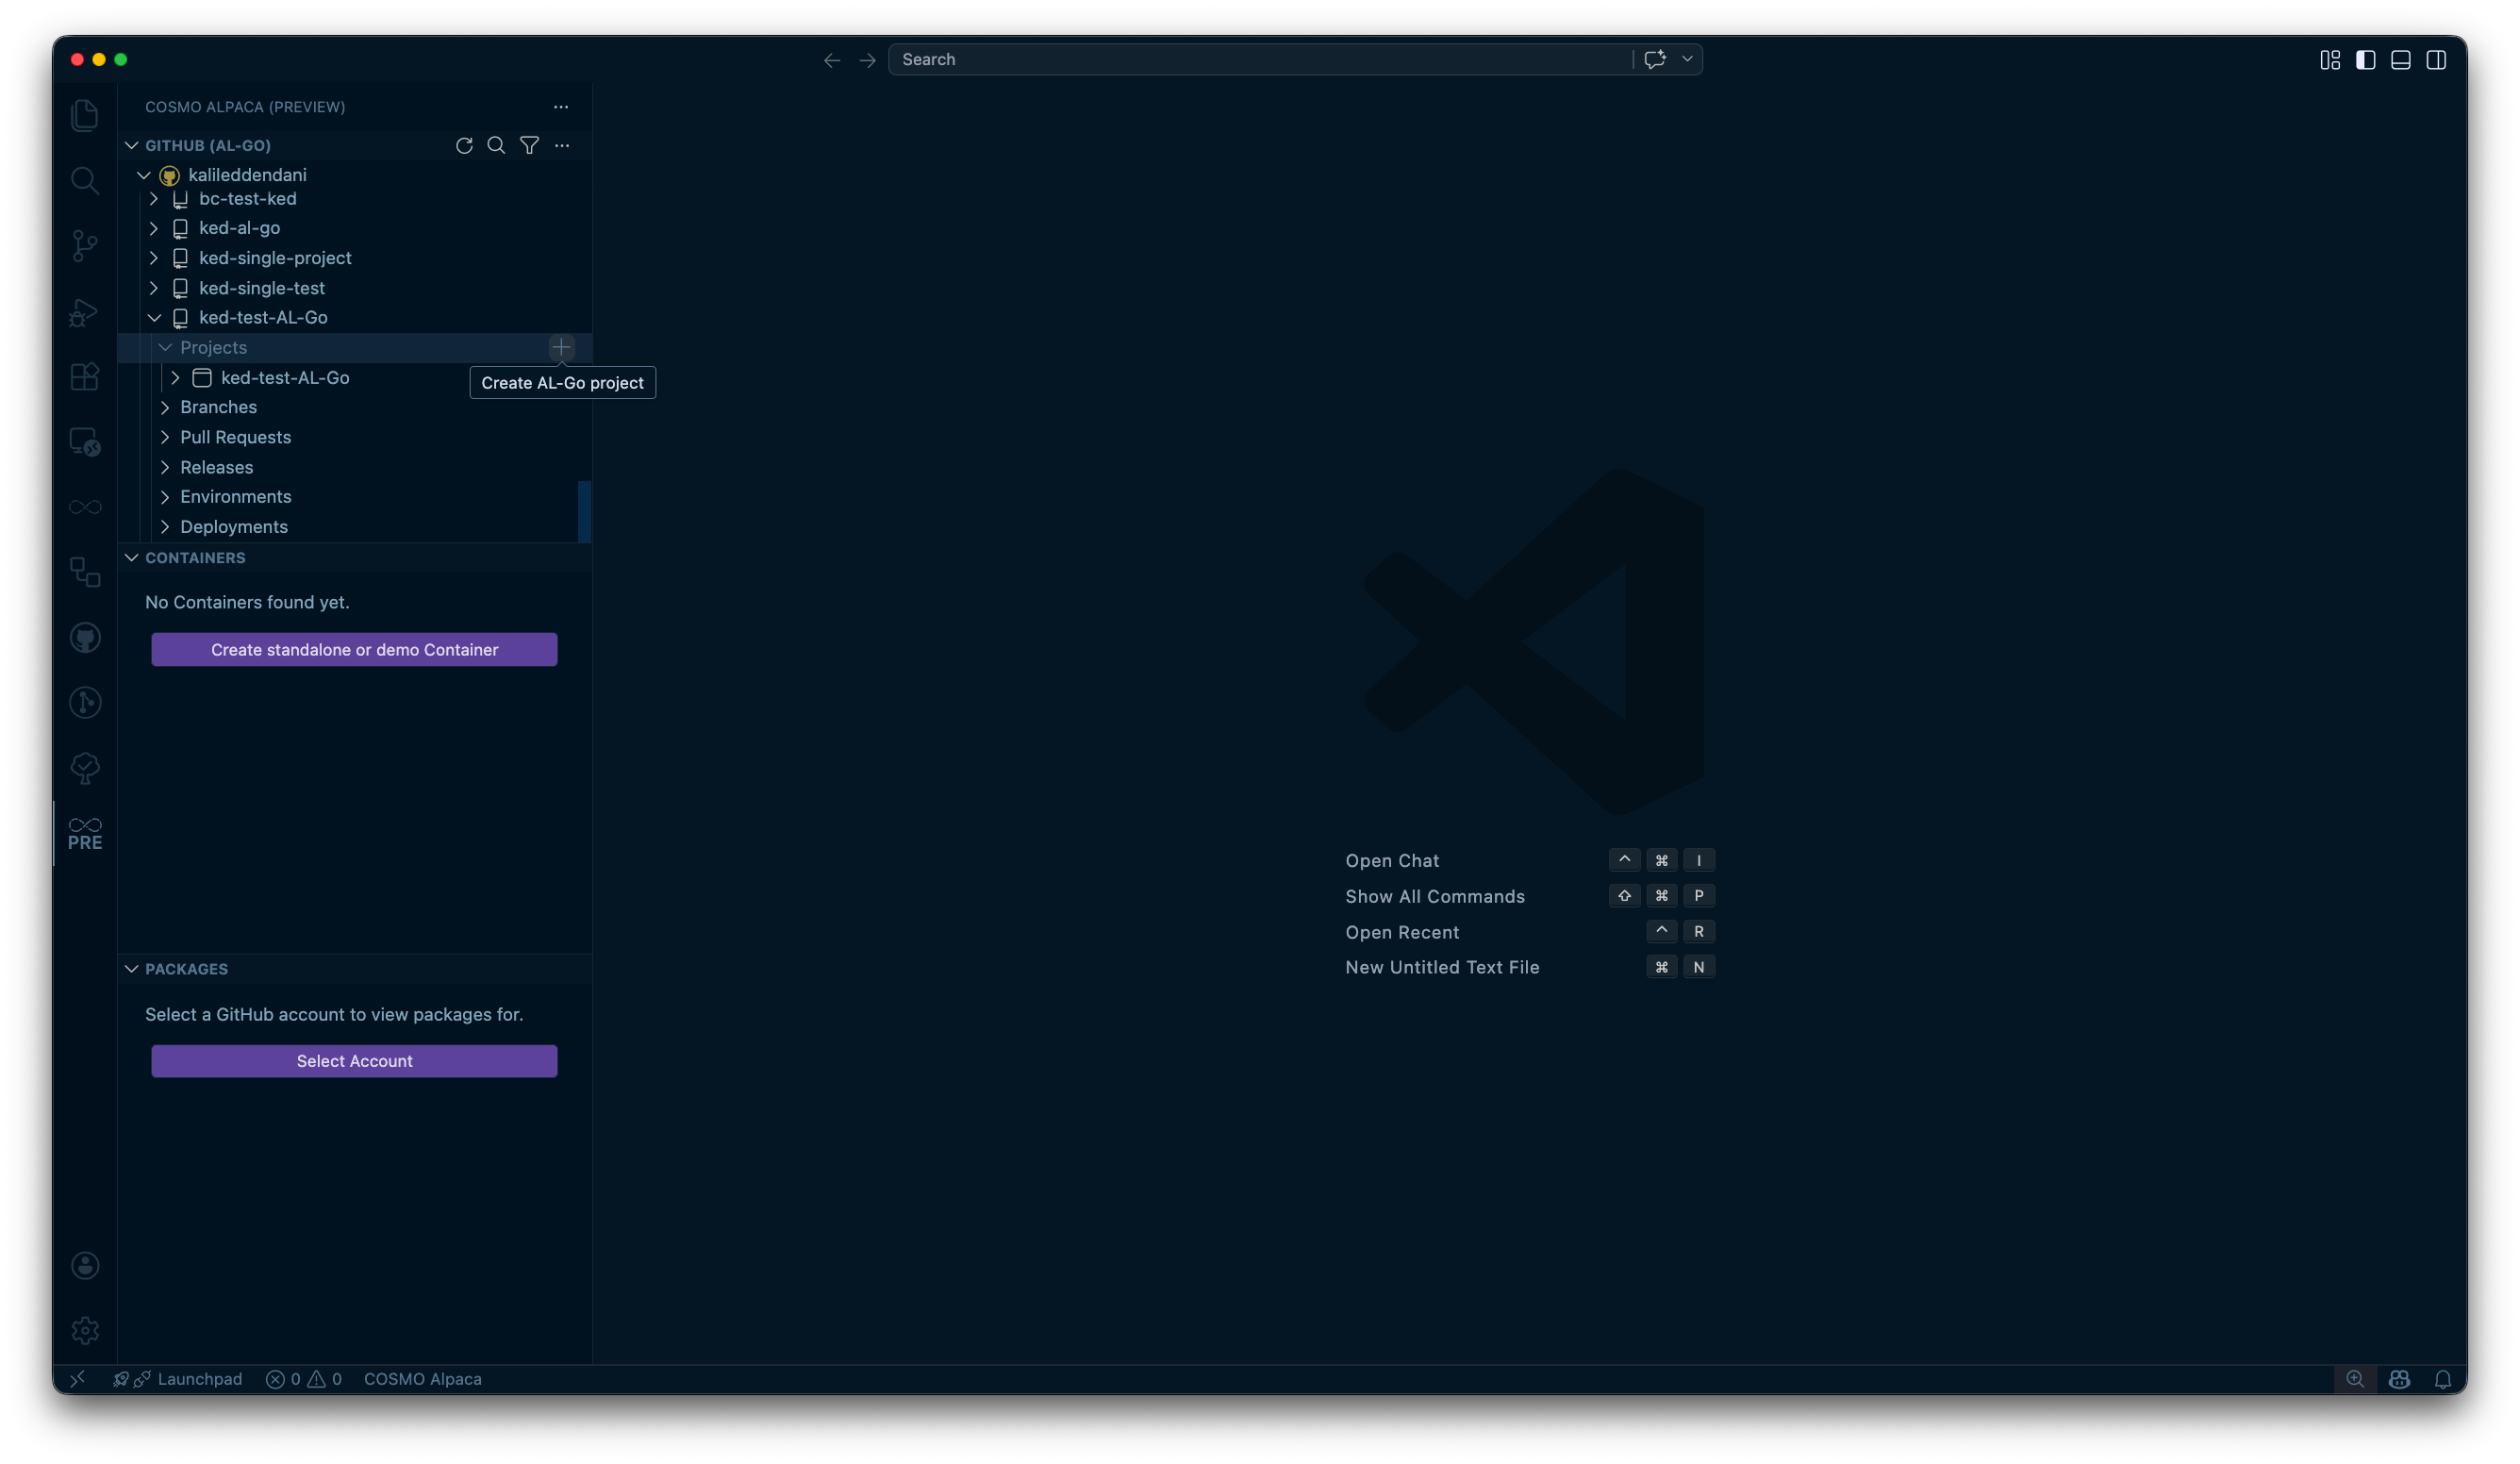2520x1464 pixels.
Task: Open Run and Debug view
Action: [85, 312]
